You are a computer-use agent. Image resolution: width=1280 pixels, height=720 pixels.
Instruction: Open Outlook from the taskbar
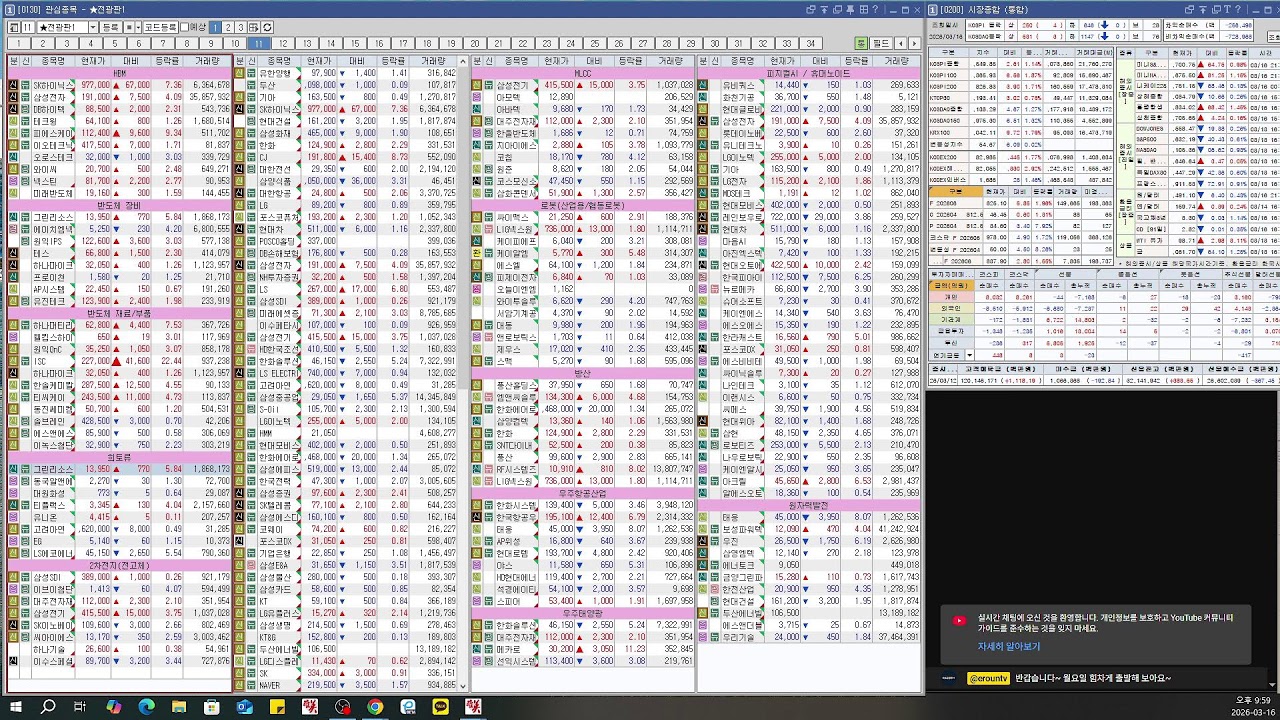245,707
